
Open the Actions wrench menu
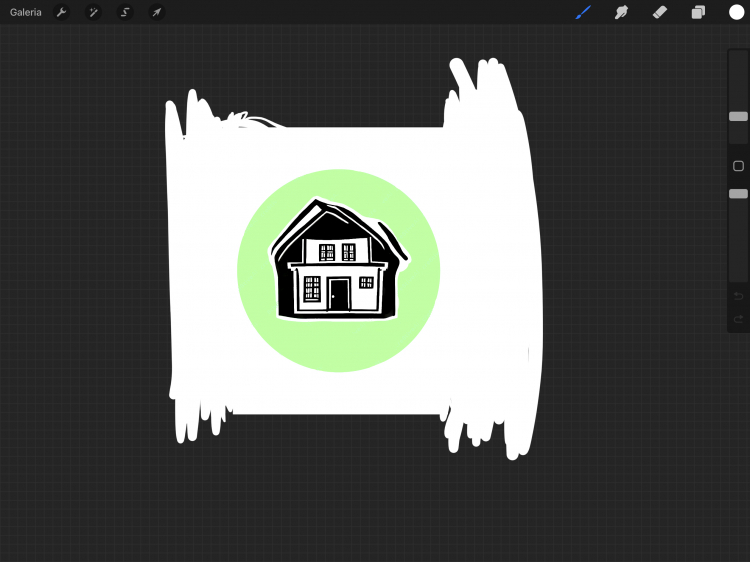click(x=61, y=12)
